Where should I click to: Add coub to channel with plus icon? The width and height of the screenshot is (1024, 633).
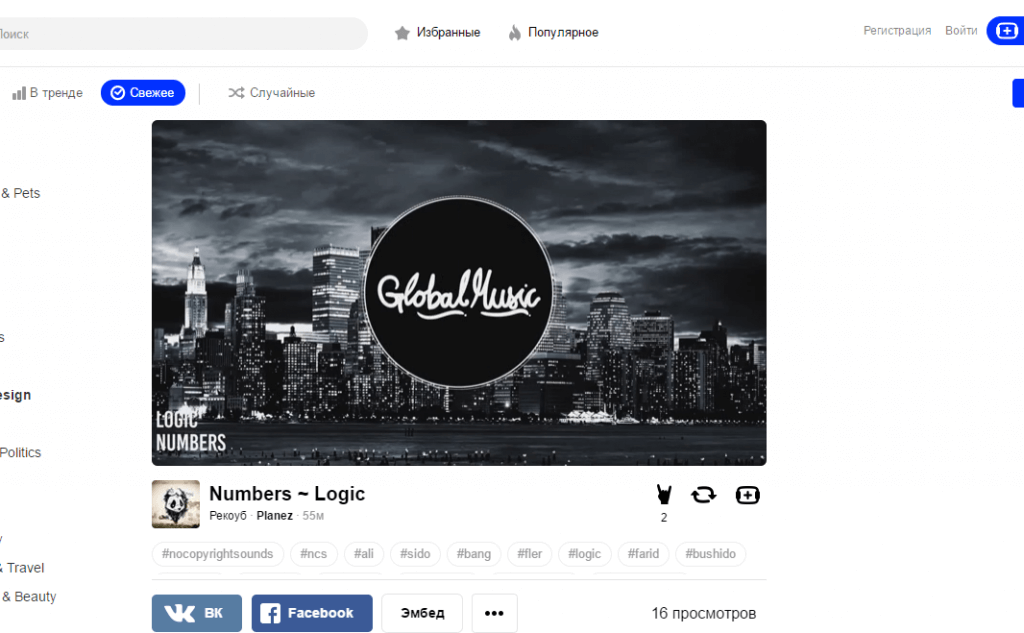point(747,495)
